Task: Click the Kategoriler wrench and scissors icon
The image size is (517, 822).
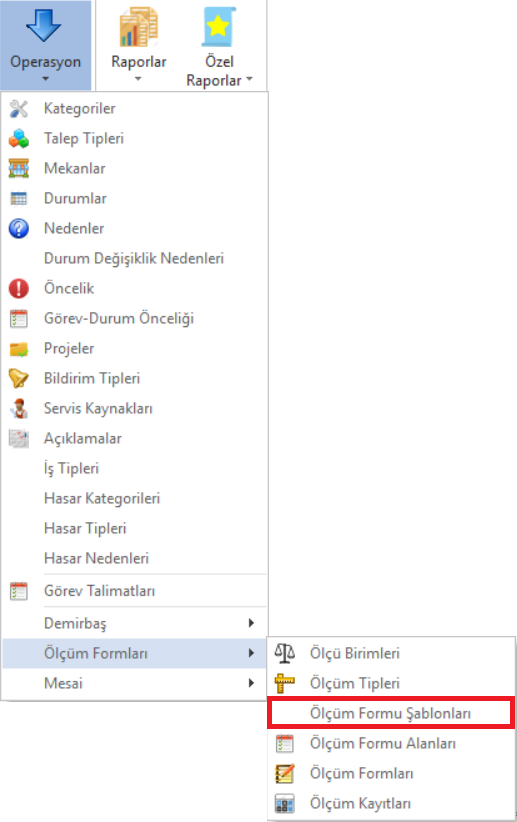Action: click(19, 109)
